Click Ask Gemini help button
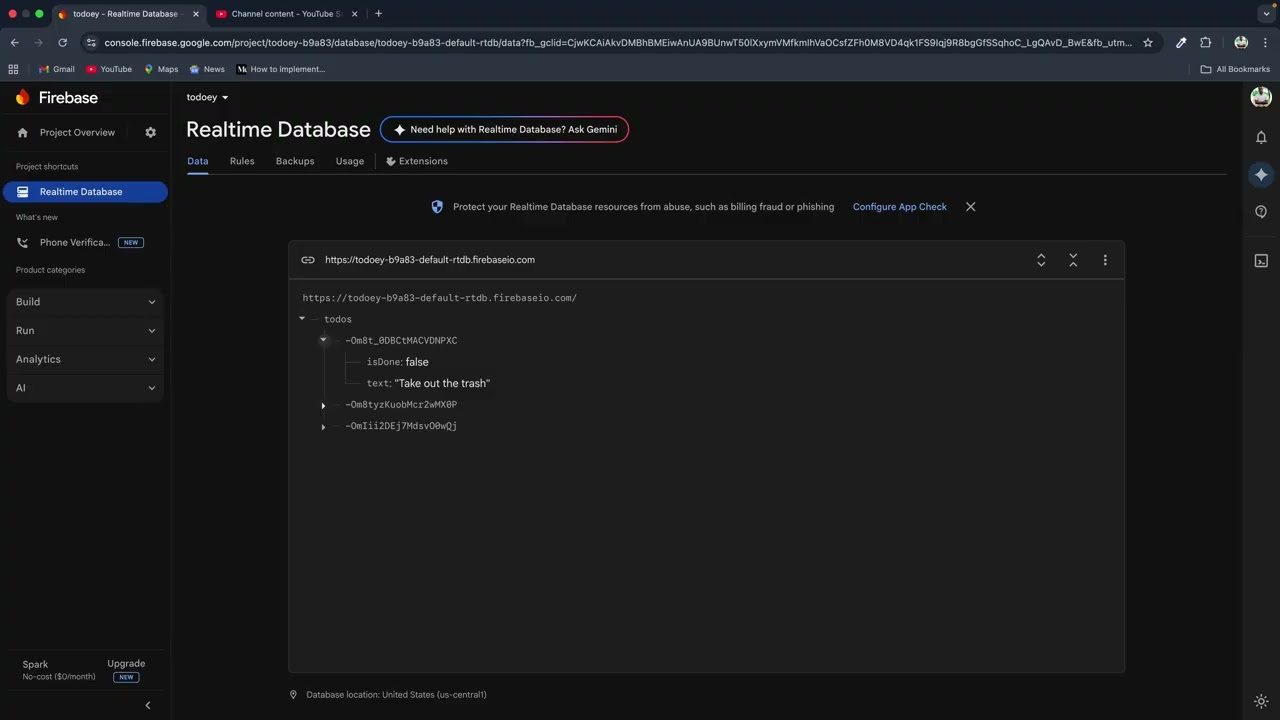1280x720 pixels. (x=504, y=130)
